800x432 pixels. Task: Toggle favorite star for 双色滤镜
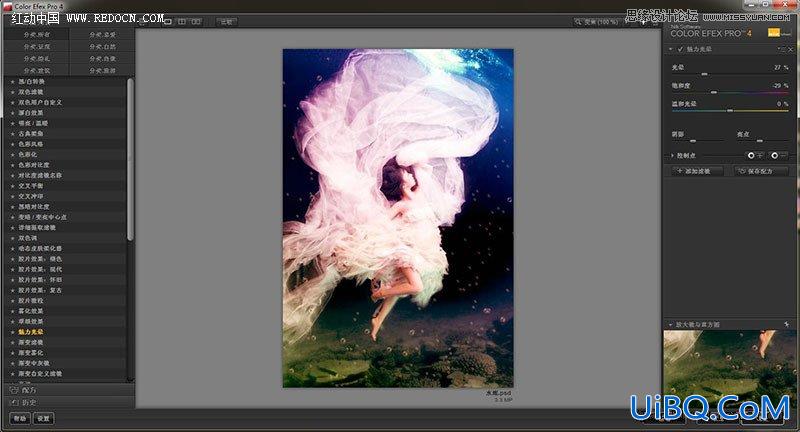pyautogui.click(x=12, y=92)
